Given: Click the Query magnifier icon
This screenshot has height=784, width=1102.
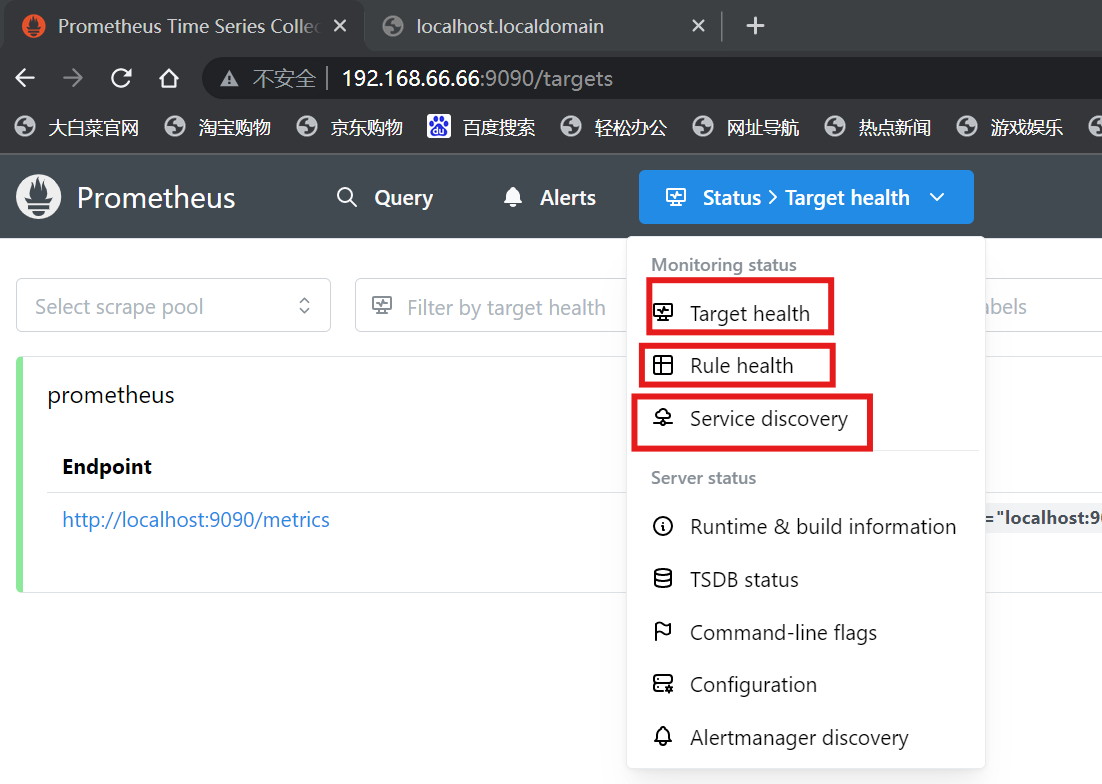Looking at the screenshot, I should [x=346, y=197].
